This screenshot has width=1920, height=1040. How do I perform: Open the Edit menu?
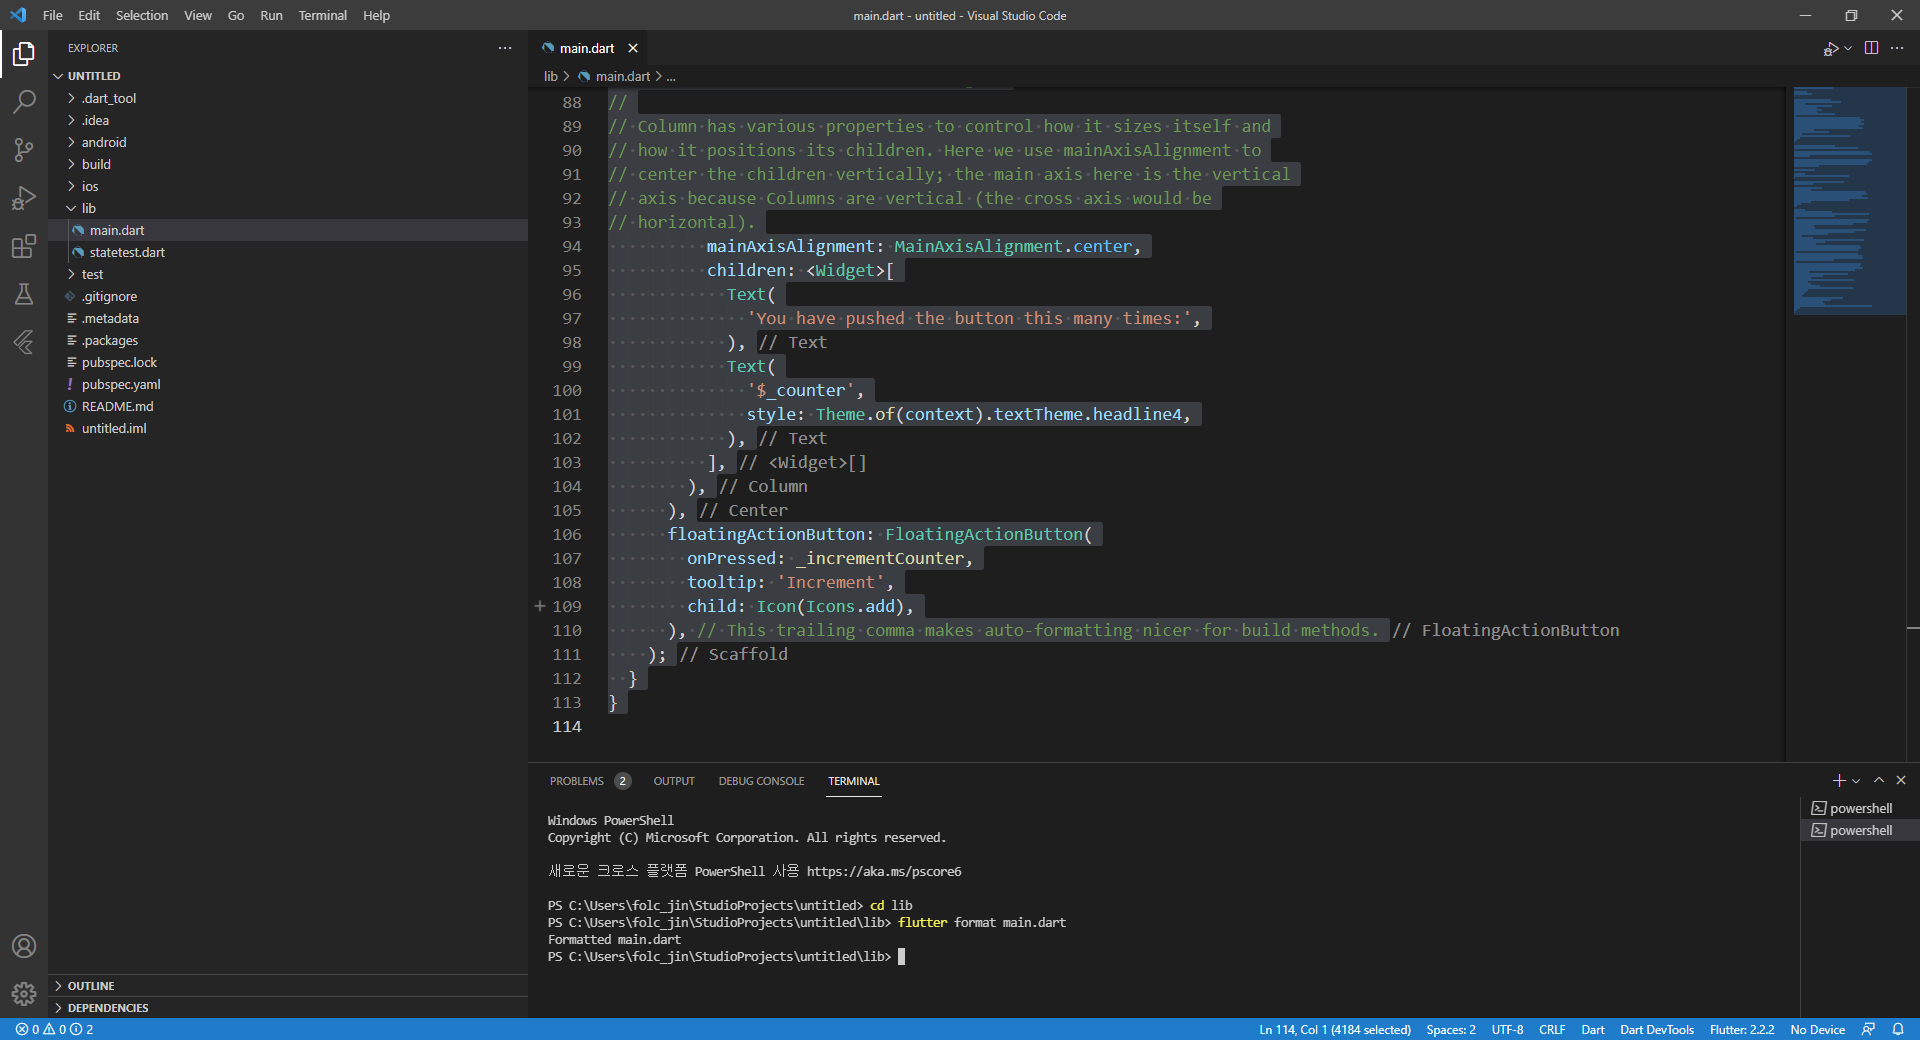point(89,15)
